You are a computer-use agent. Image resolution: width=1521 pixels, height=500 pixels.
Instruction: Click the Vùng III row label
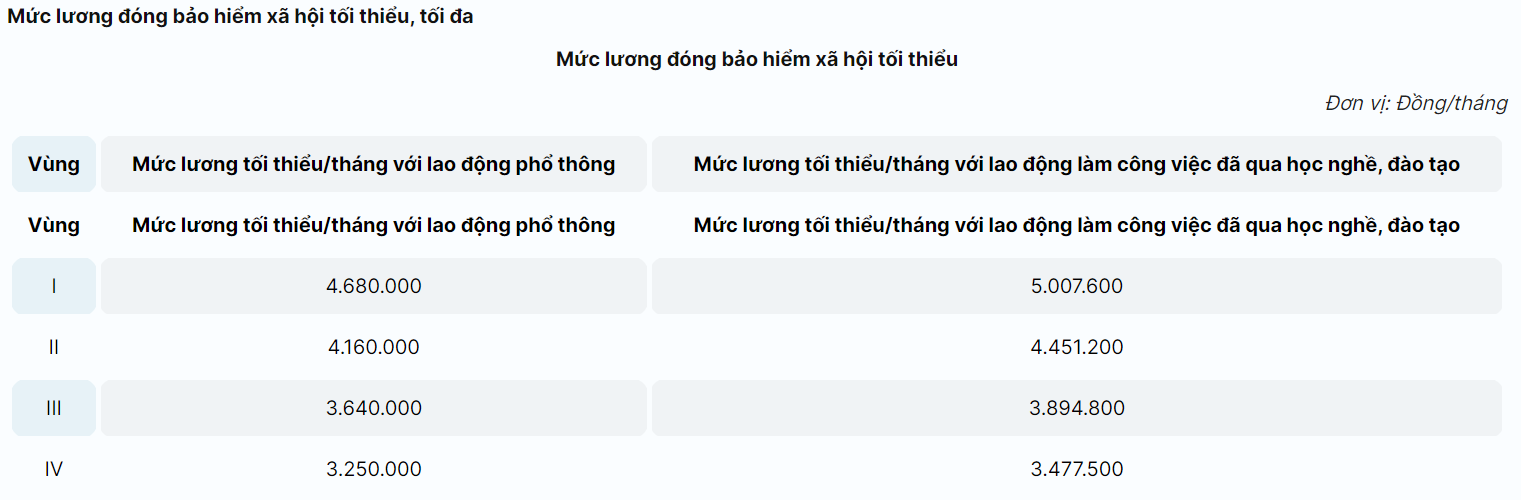point(54,408)
